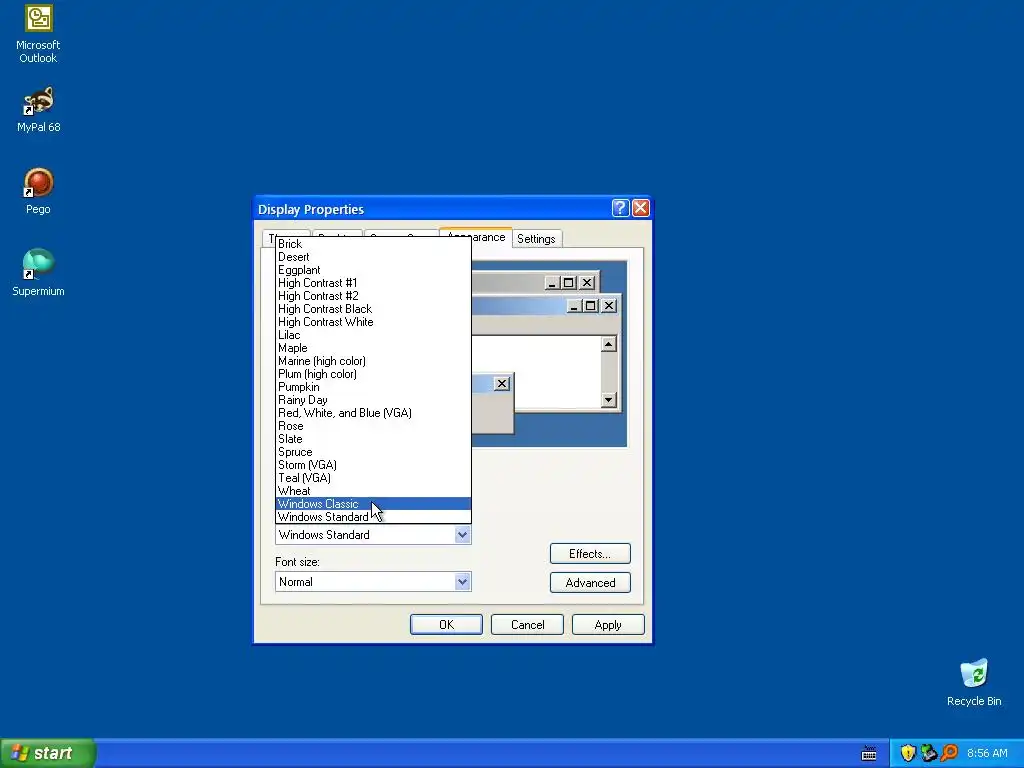Select the Supermium desktop shortcut
The image size is (1024, 768).
click(x=38, y=273)
